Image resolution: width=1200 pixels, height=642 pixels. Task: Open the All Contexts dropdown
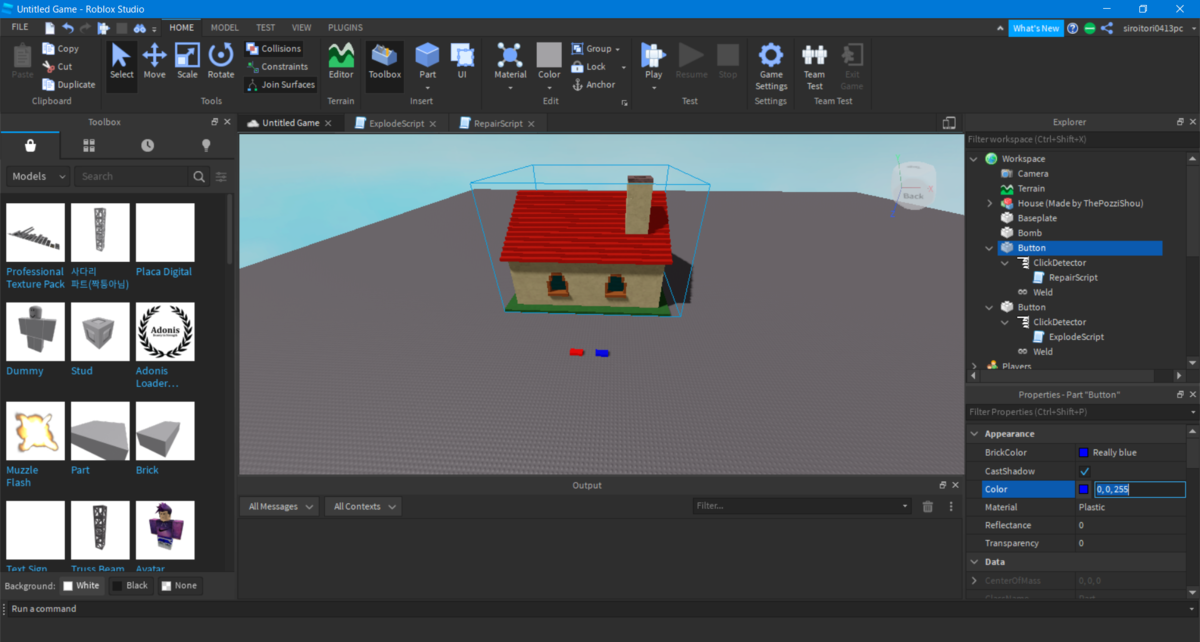(x=364, y=506)
